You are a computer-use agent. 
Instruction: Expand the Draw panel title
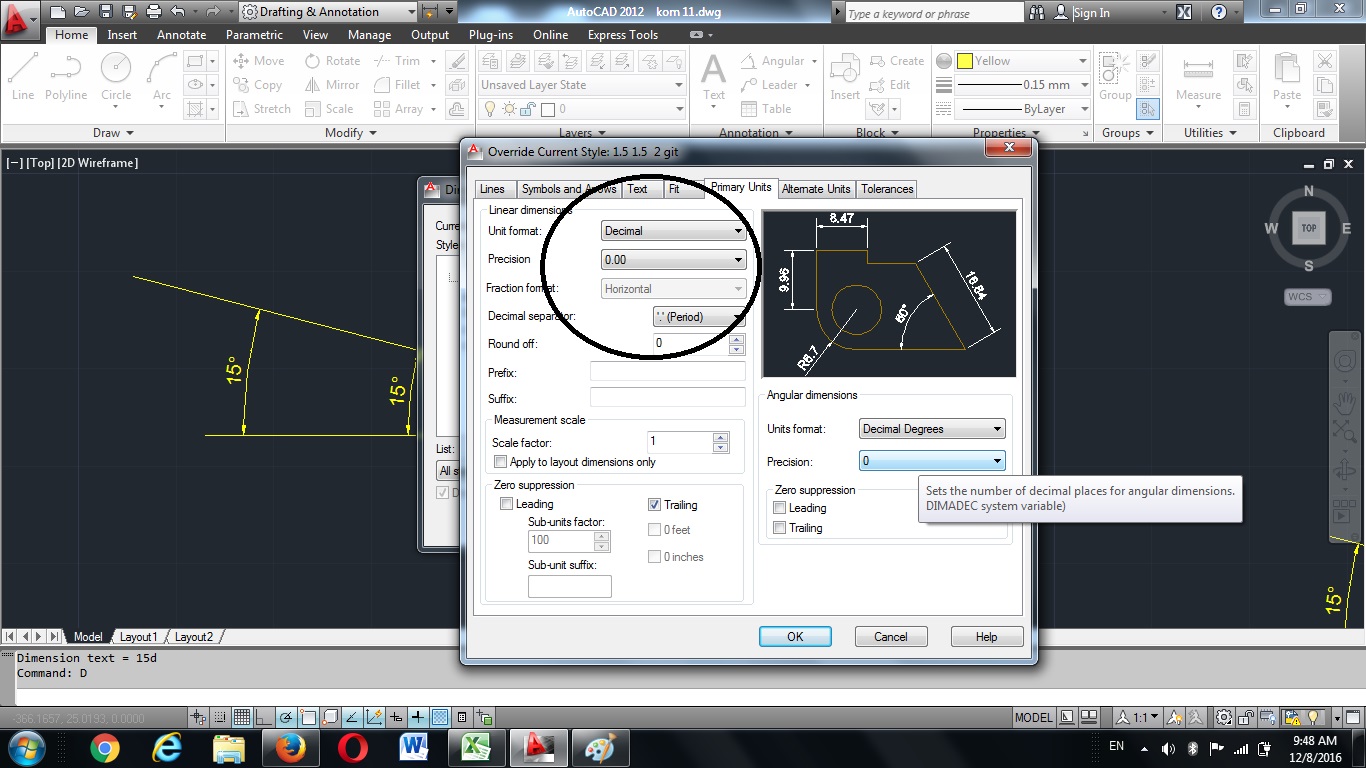pos(113,133)
